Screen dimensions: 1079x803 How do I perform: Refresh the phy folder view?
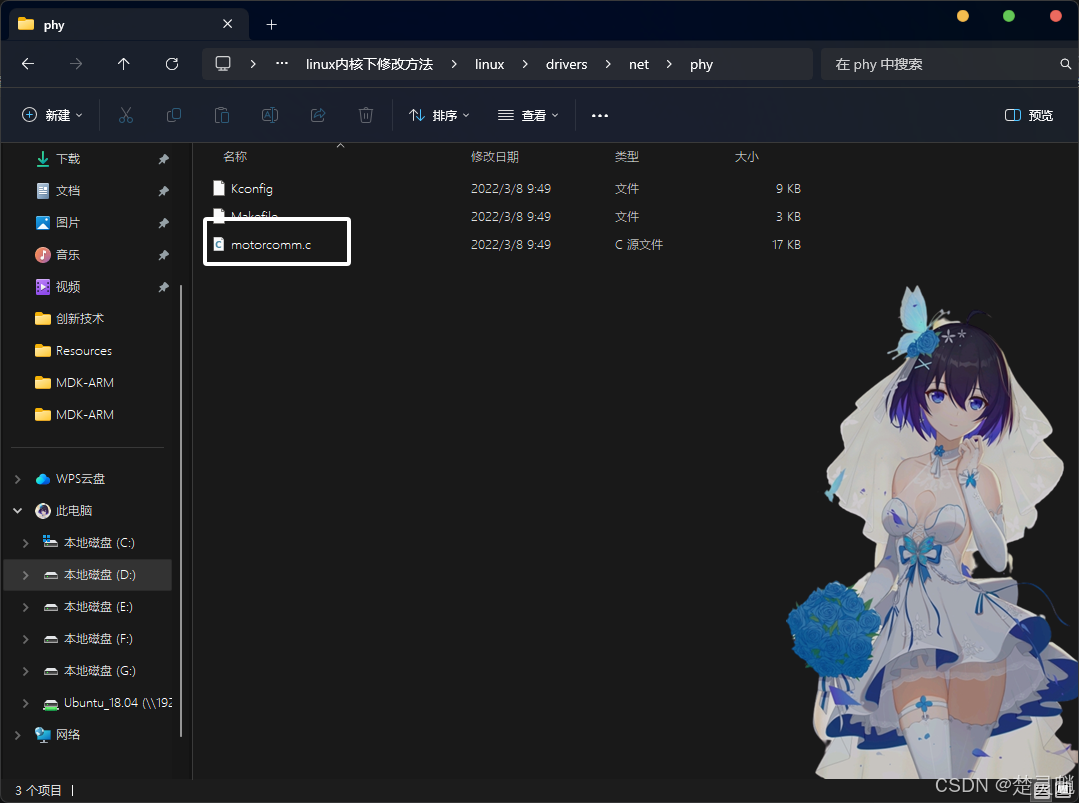[172, 64]
